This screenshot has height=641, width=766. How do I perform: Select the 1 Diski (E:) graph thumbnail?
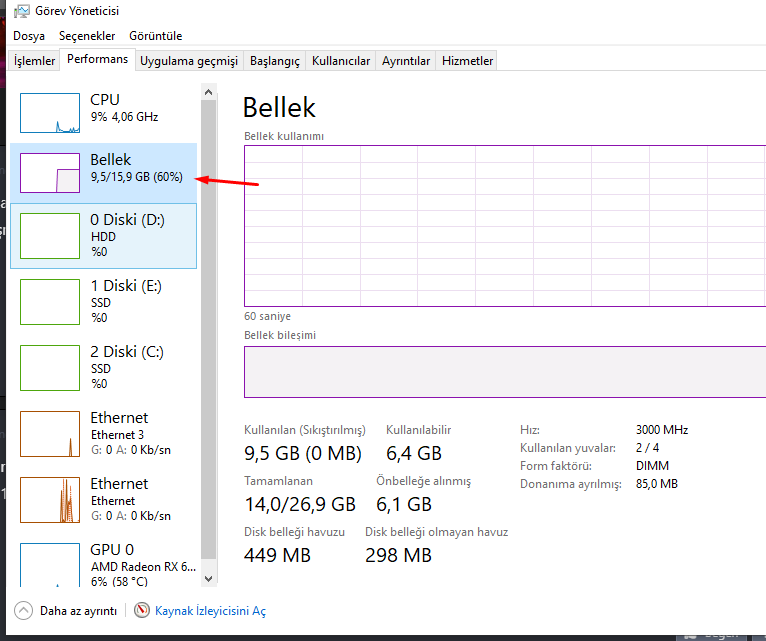50,302
